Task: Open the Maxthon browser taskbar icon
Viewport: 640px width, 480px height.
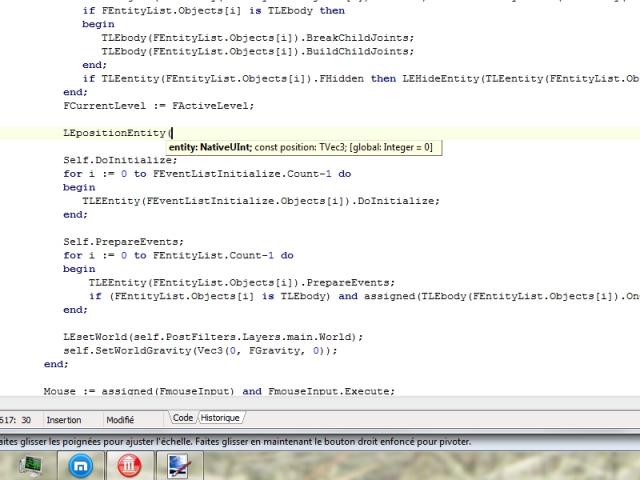Action: pyautogui.click(x=81, y=466)
